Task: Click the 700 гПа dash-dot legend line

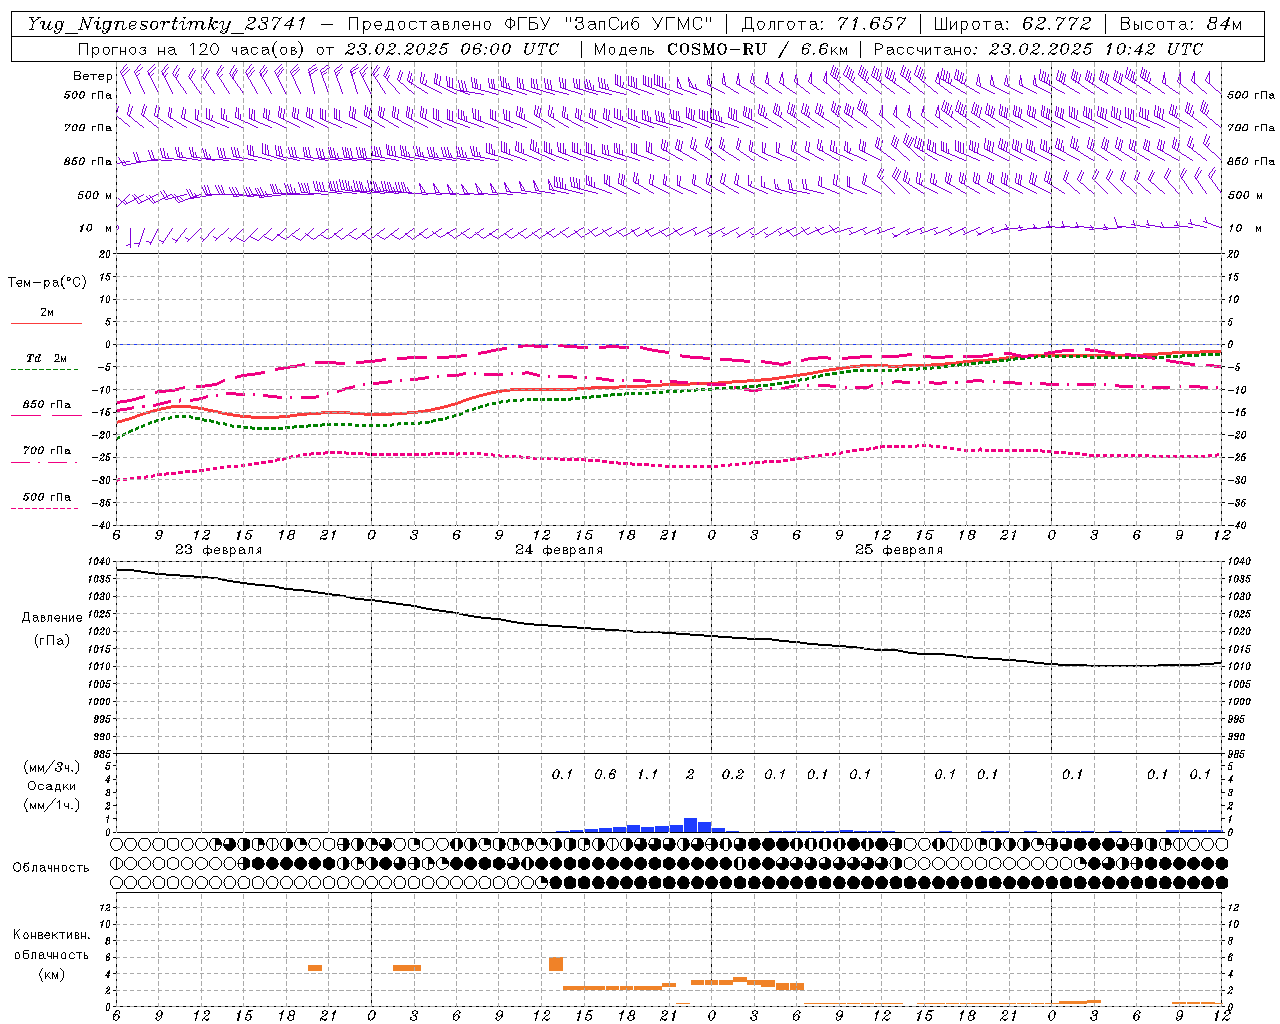Action: [x=44, y=461]
